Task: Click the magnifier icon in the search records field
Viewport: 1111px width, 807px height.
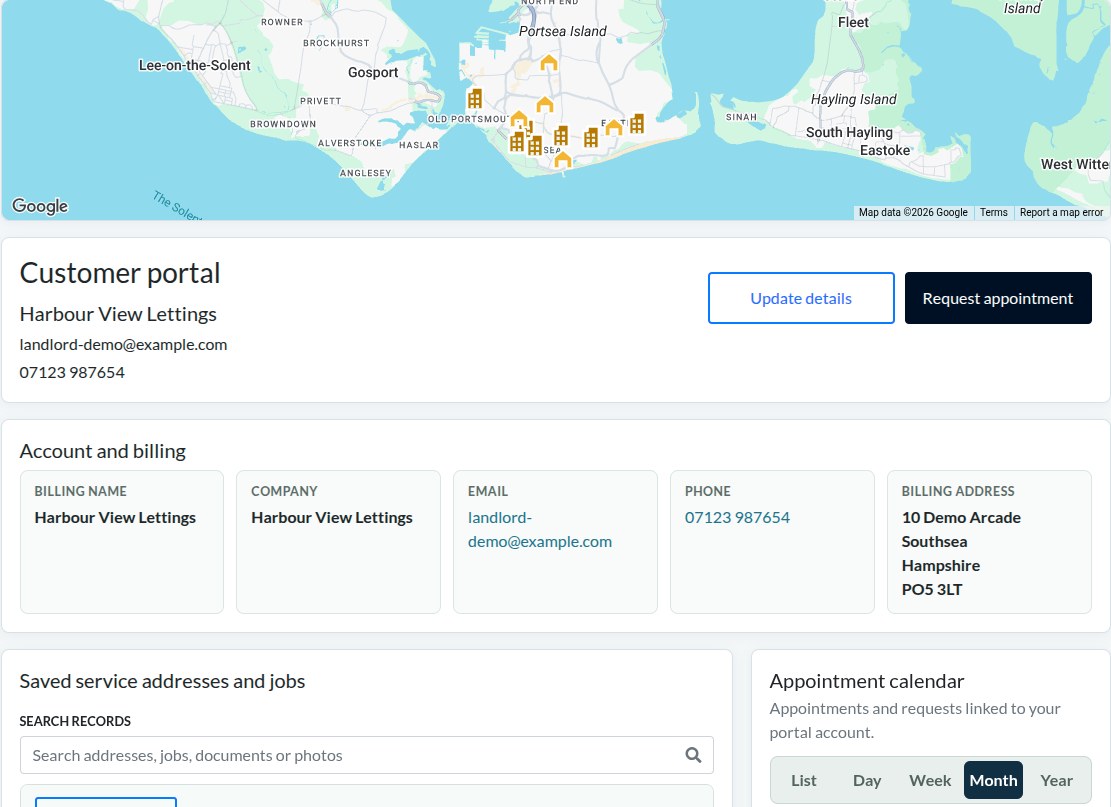Action: pyautogui.click(x=694, y=755)
